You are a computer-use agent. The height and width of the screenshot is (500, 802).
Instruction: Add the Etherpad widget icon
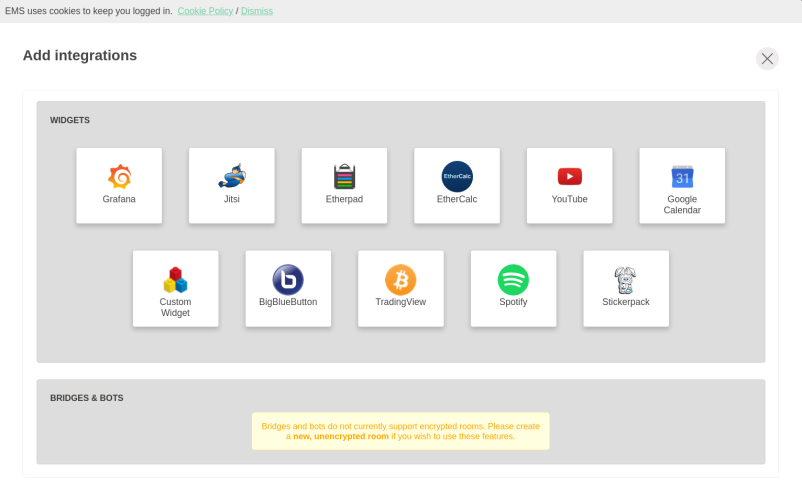344,176
